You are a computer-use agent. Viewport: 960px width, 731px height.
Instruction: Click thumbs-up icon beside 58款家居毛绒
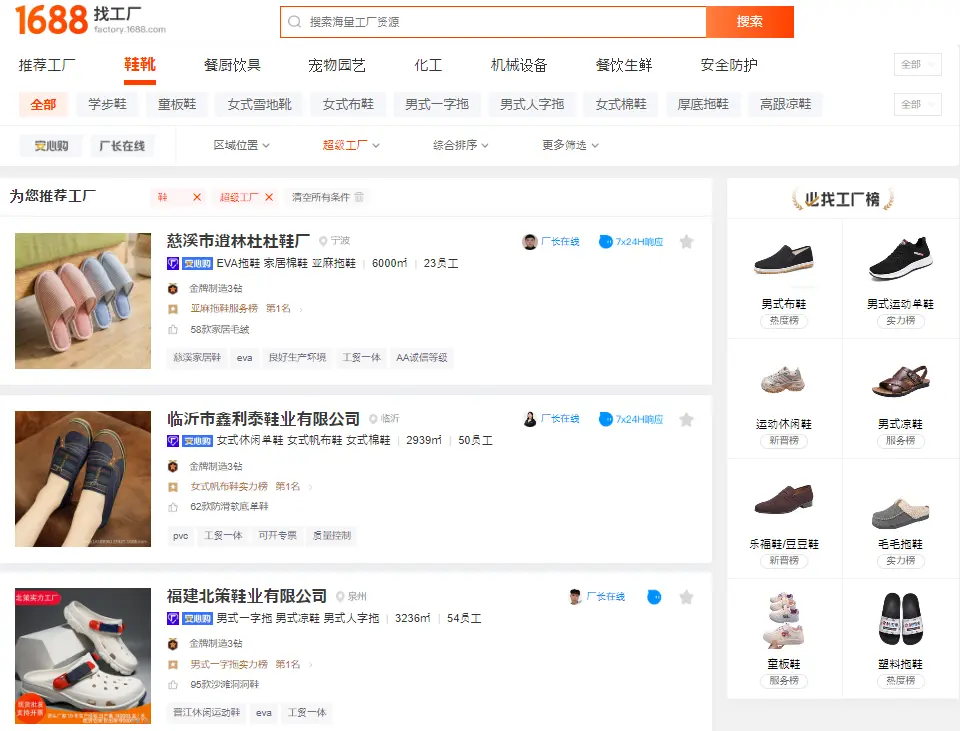coord(173,329)
